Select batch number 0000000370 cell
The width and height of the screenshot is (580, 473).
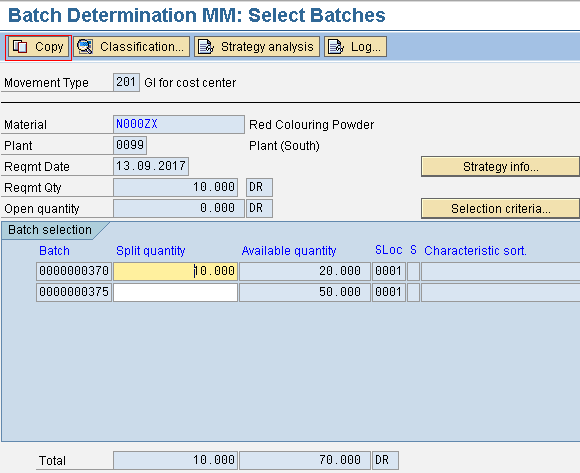74,271
